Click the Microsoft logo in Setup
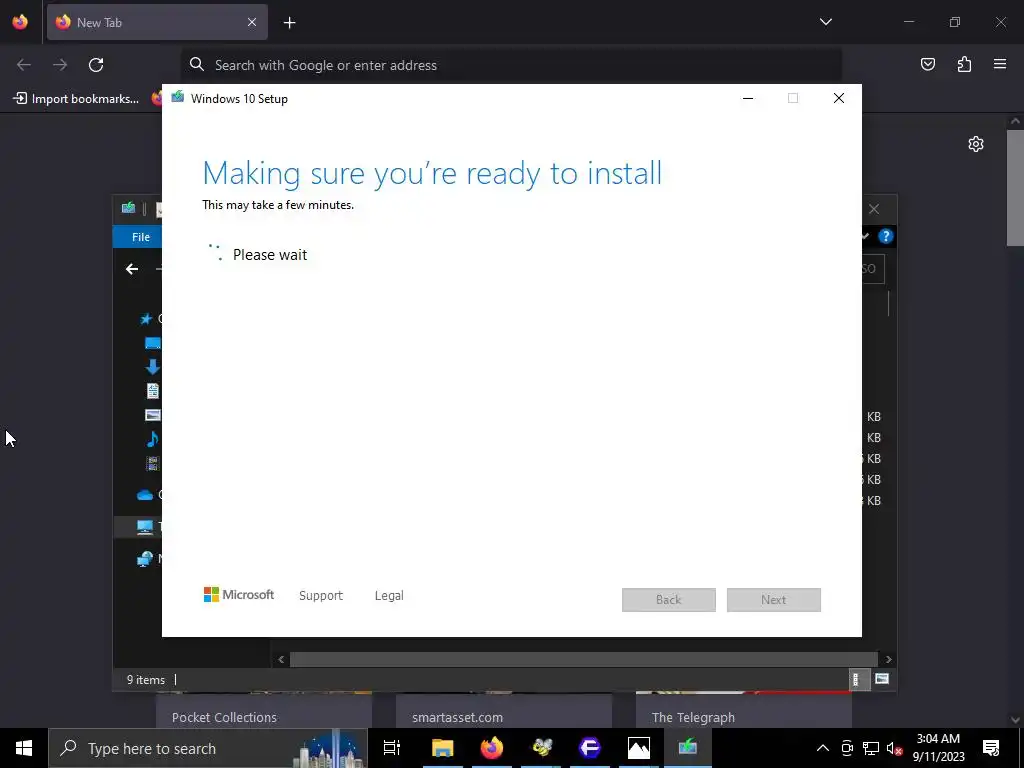This screenshot has width=1024, height=768. pyautogui.click(x=239, y=595)
